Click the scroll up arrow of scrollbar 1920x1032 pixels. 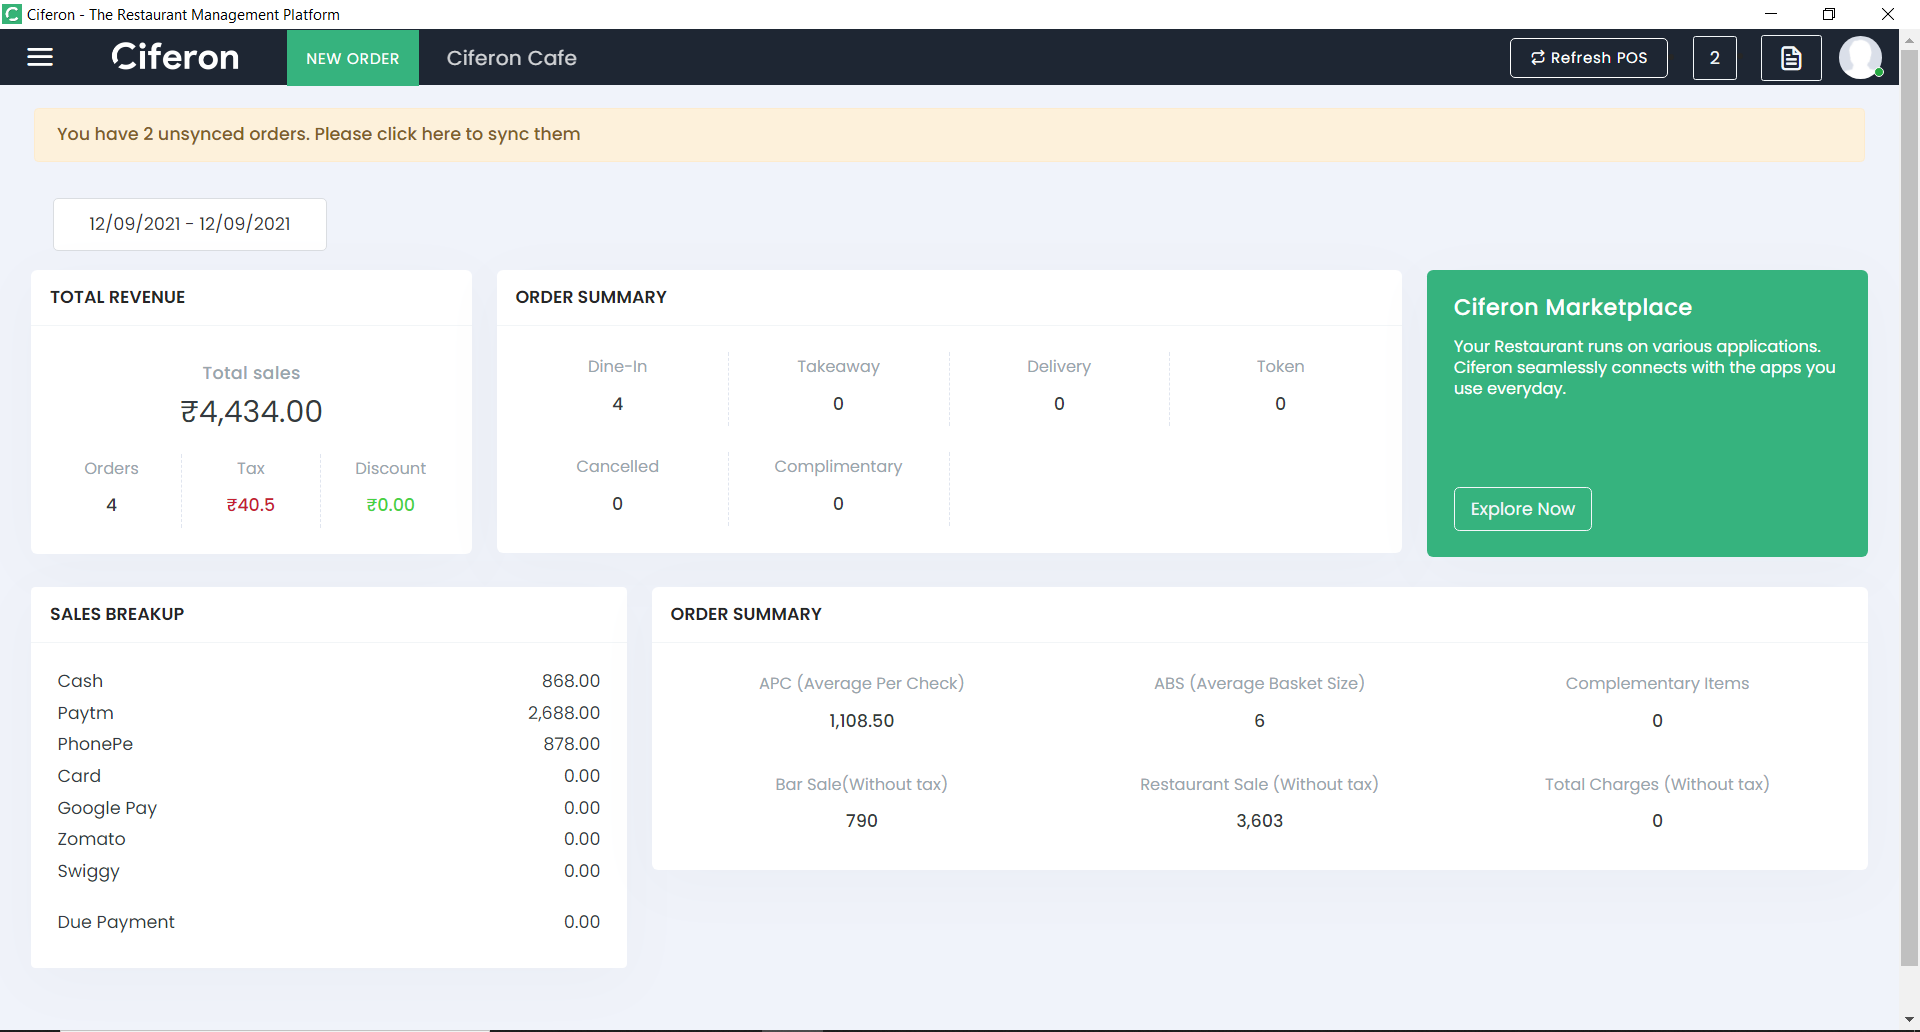click(1909, 41)
